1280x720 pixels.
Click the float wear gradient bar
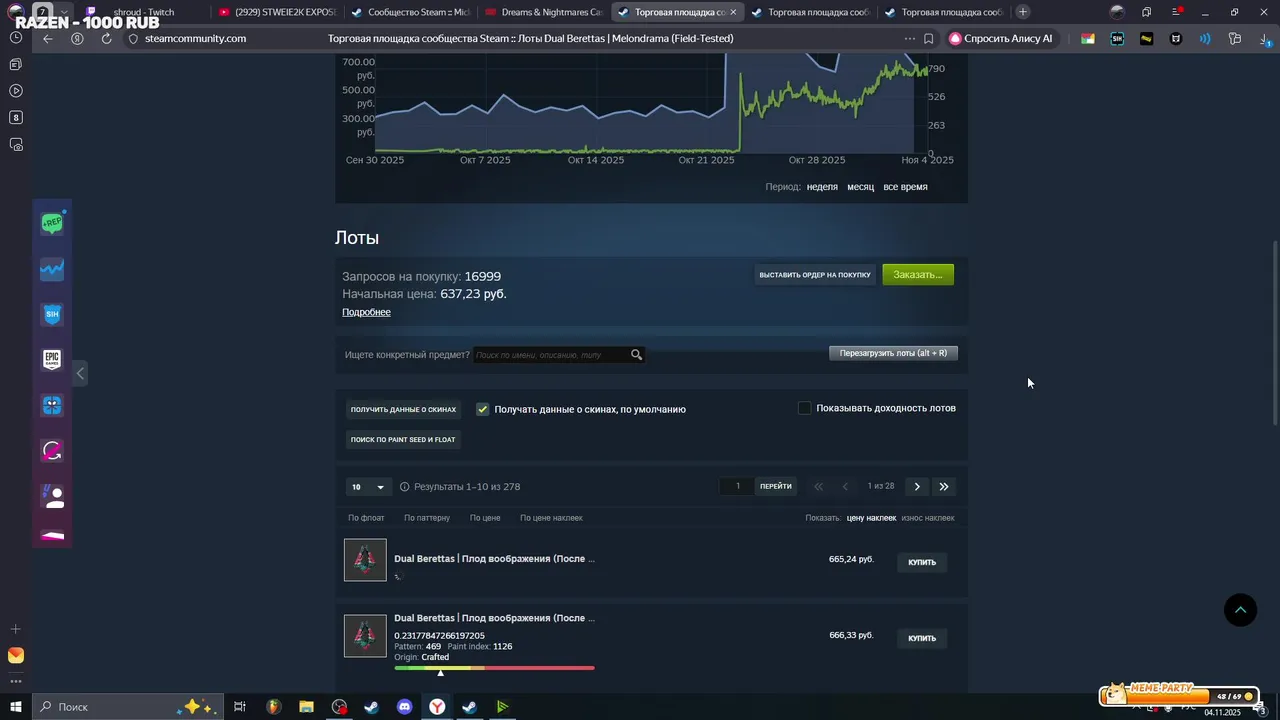tap(494, 668)
